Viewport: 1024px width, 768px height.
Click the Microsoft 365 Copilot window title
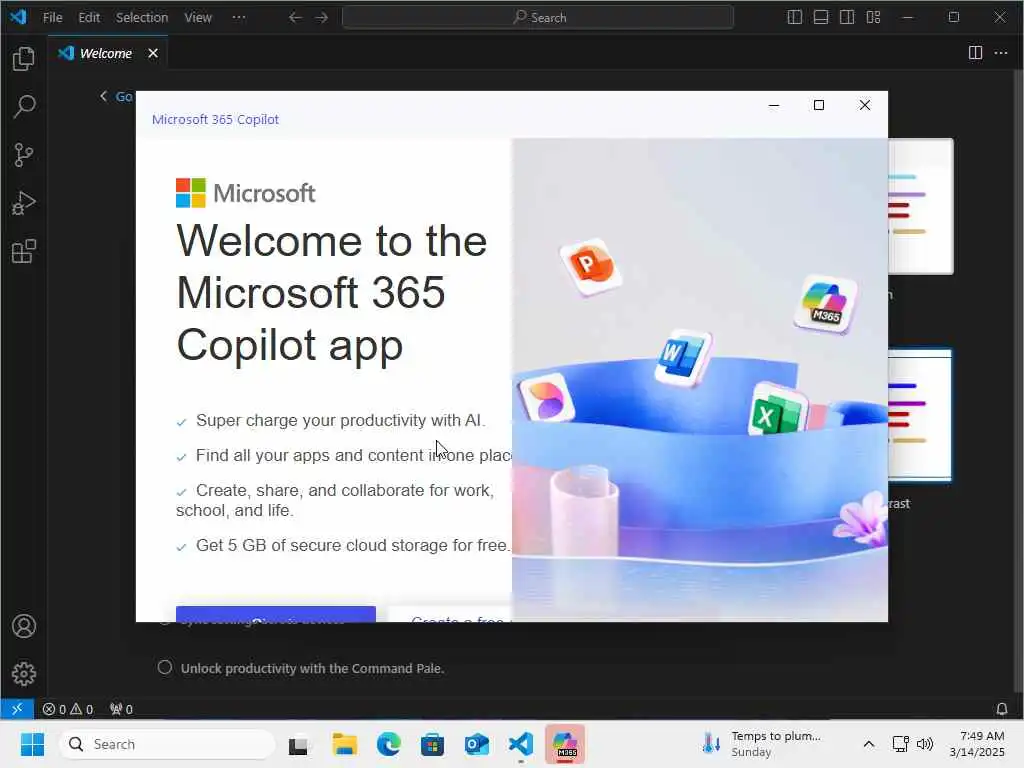(x=215, y=120)
